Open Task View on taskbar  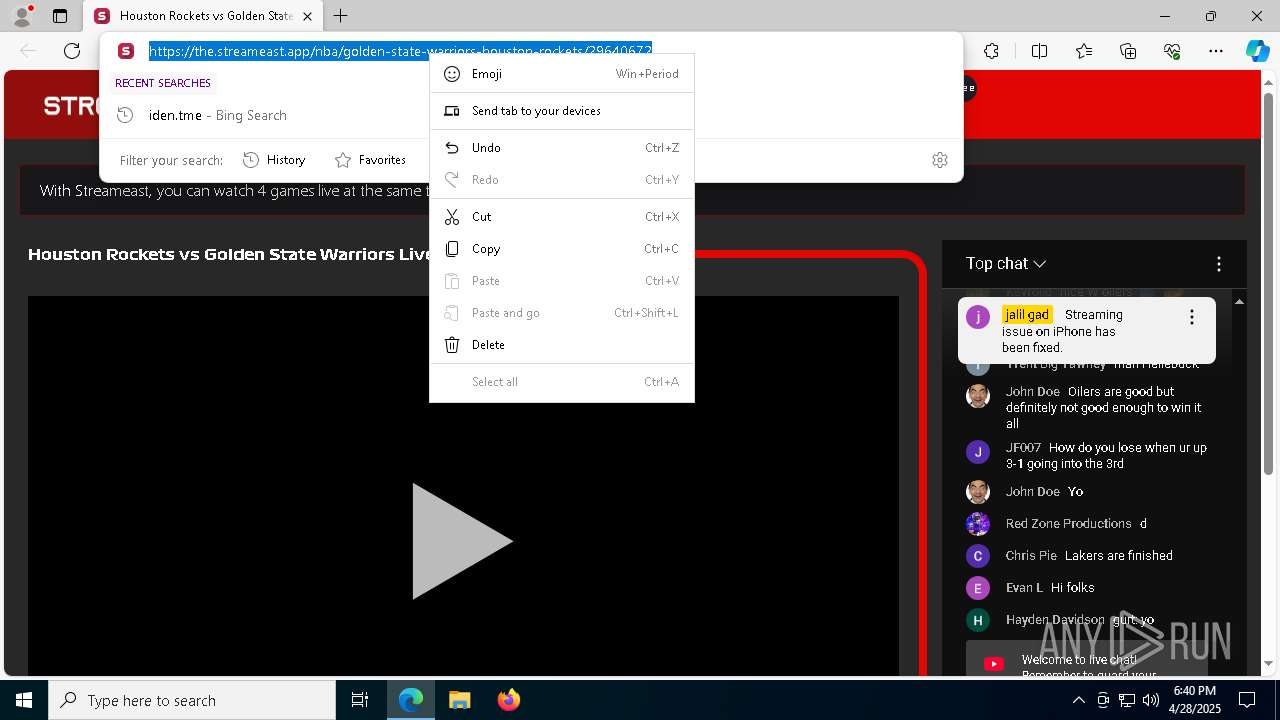(x=360, y=700)
